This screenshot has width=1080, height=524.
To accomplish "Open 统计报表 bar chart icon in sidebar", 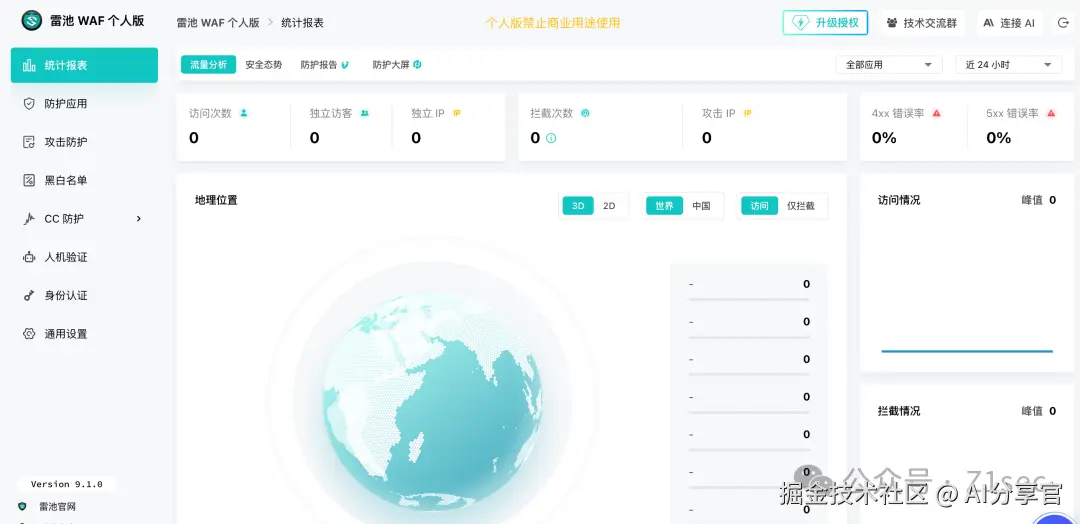I will pos(29,65).
